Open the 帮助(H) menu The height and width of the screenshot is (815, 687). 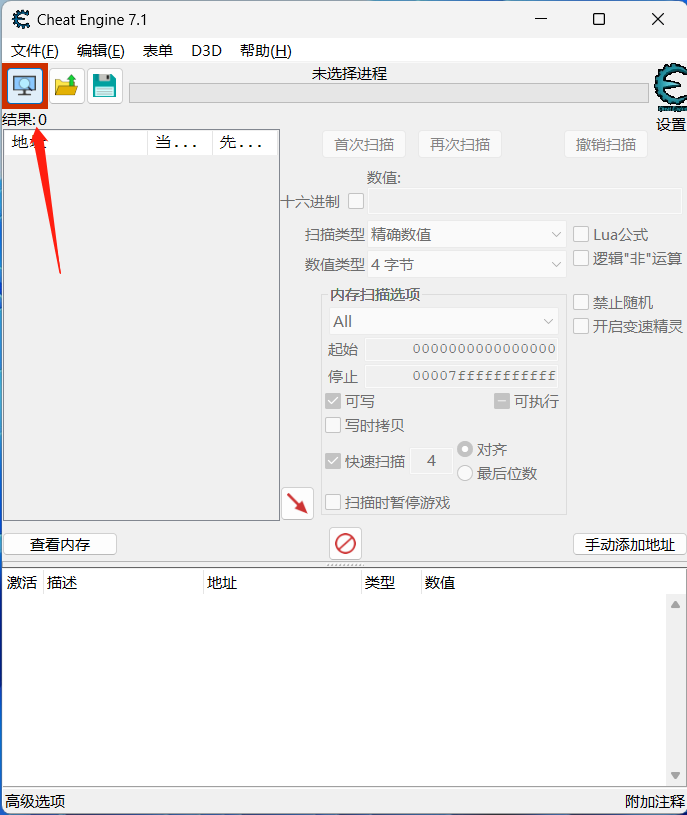click(266, 51)
